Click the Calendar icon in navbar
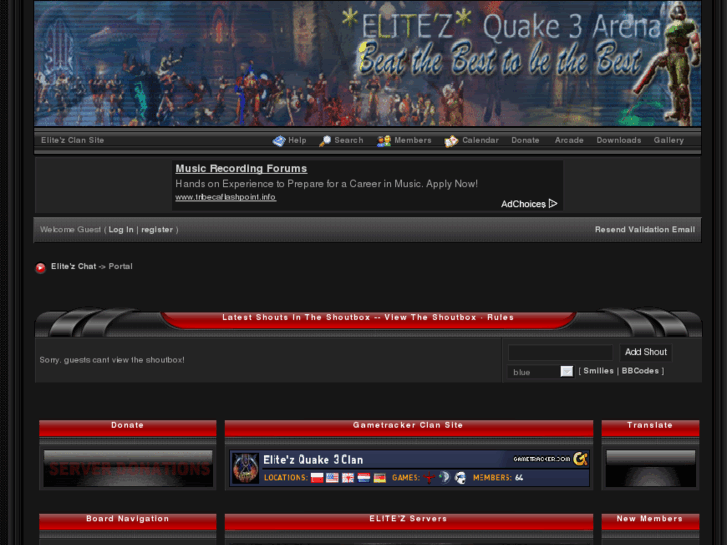Image resolution: width=727 pixels, height=545 pixels. coord(451,141)
